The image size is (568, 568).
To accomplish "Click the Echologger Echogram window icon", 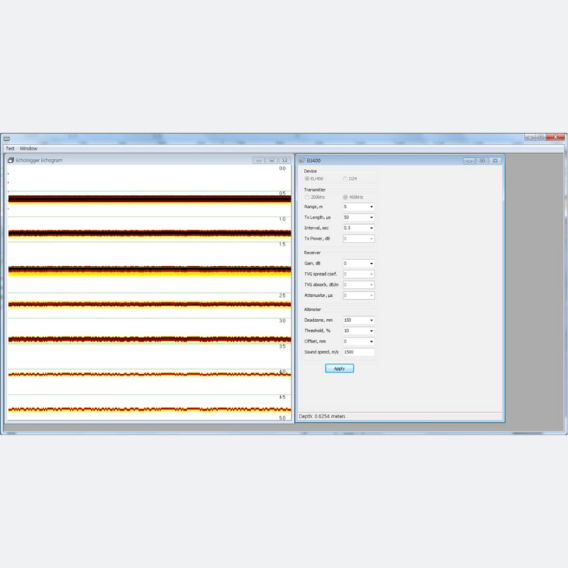I will [11, 160].
